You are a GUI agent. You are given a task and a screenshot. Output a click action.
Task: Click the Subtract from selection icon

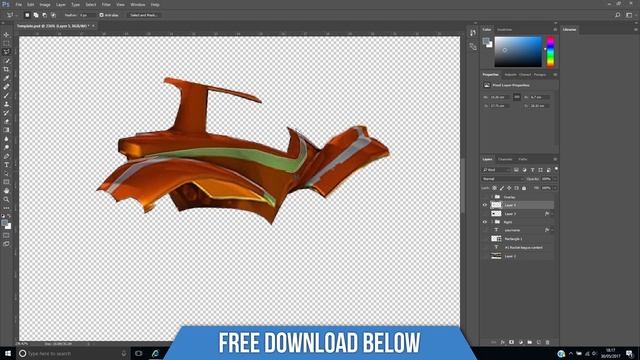click(44, 15)
